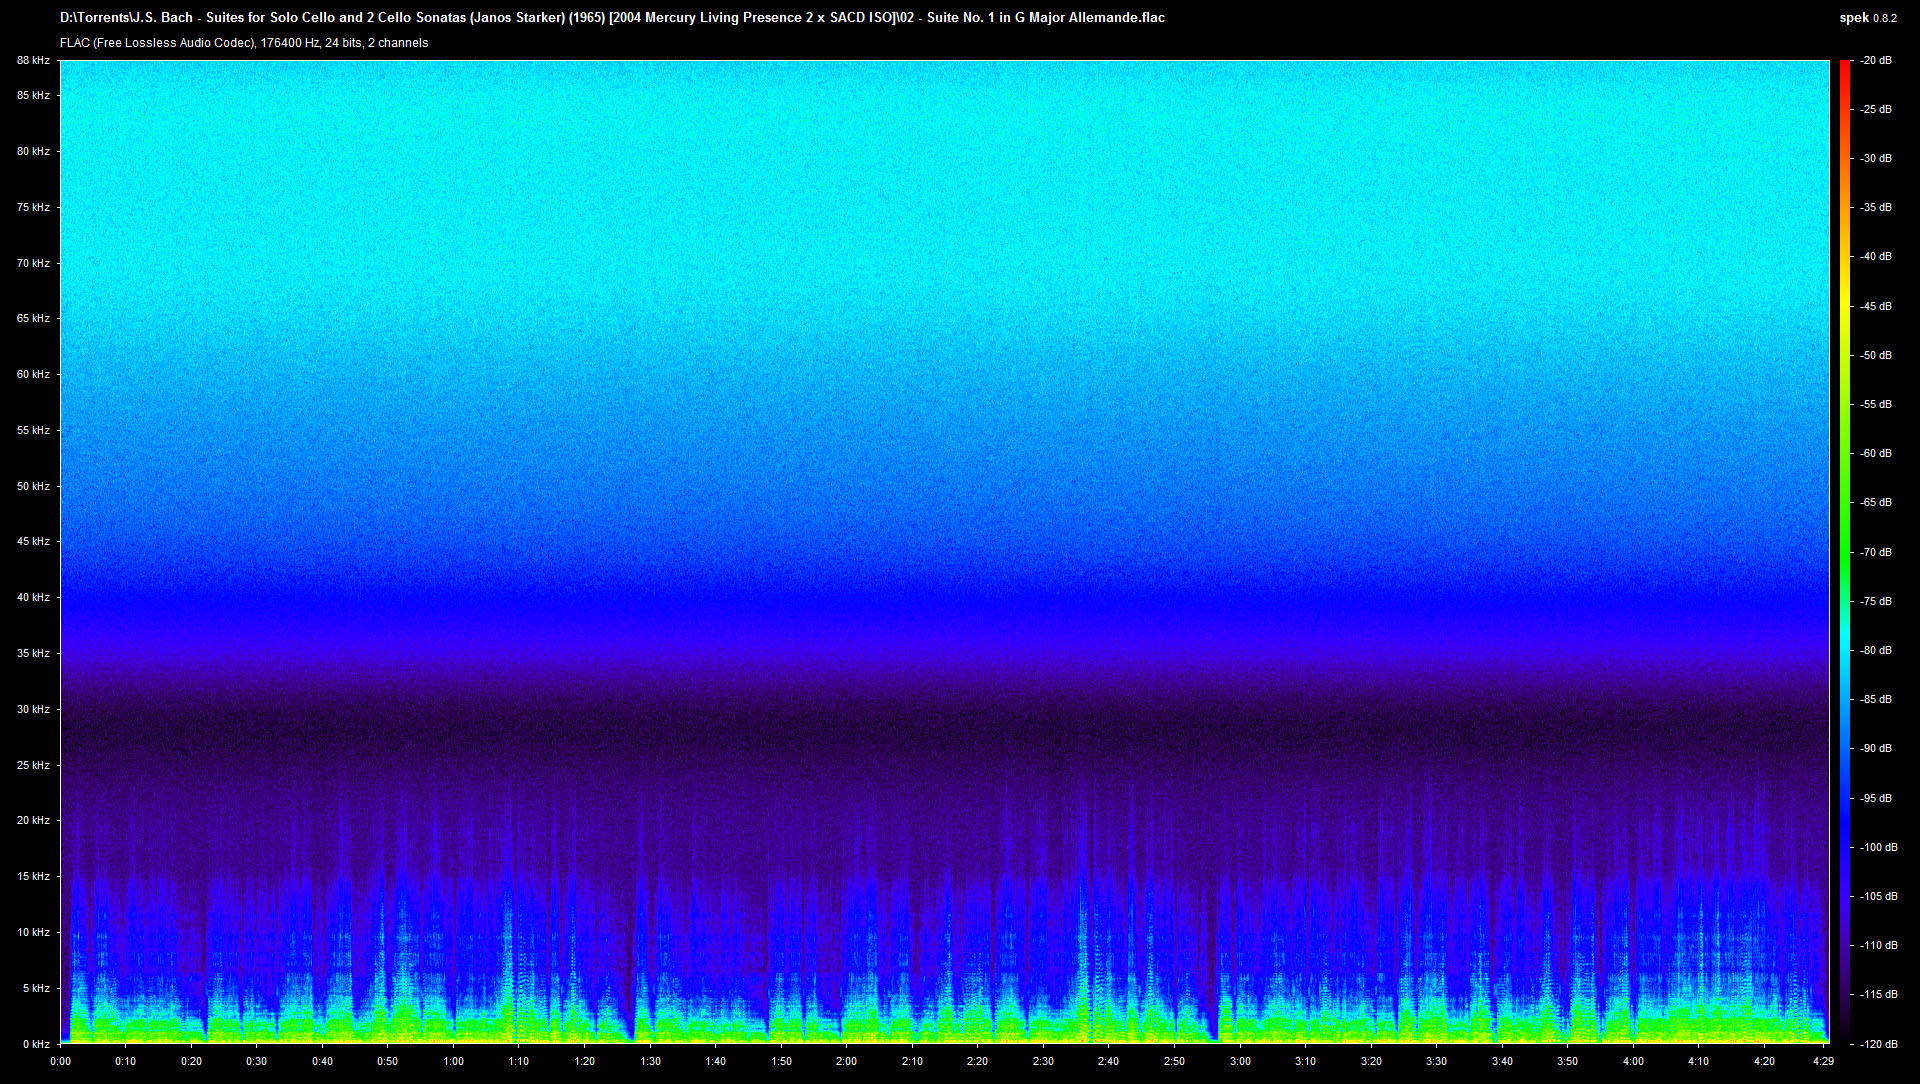
Task: Click the spek 0.8.2 version label
Action: click(1868, 18)
